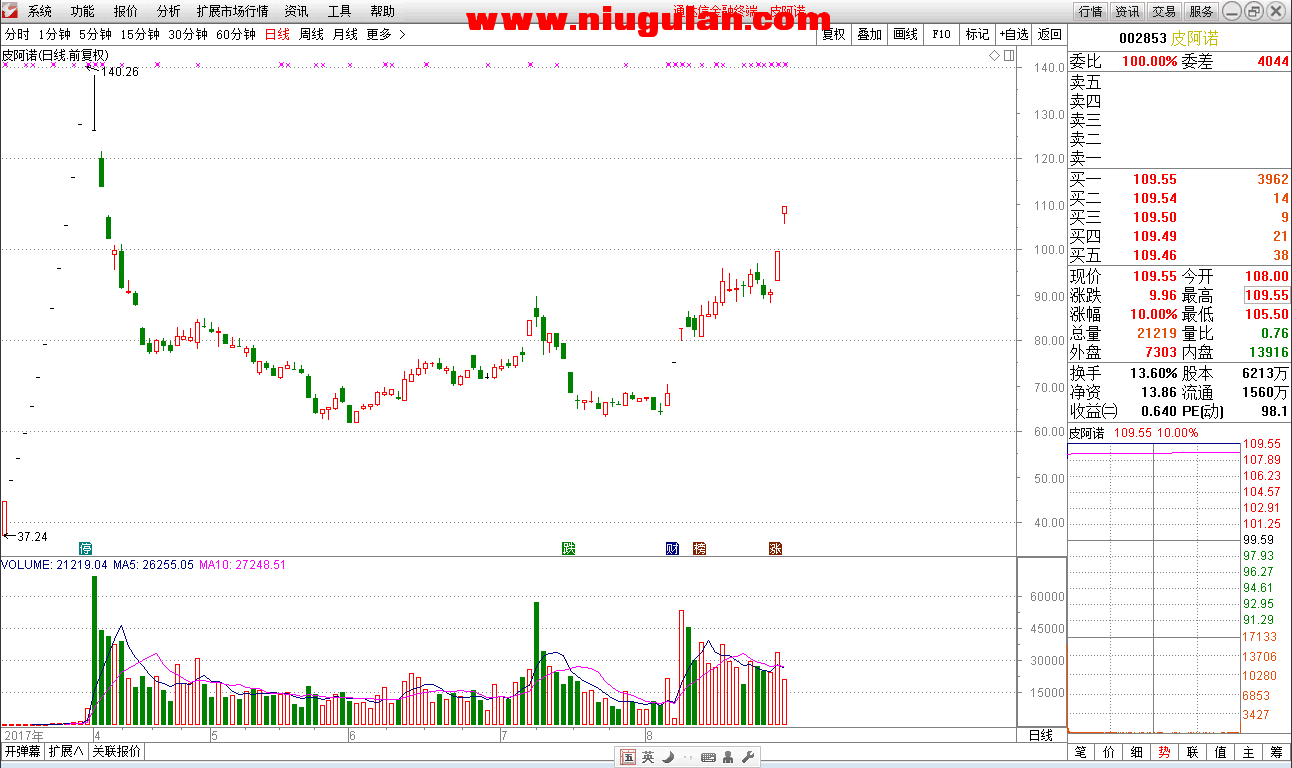Viewport: 1292px width, 768px height.
Task: Click the green 跌 marker icon
Action: click(569, 548)
